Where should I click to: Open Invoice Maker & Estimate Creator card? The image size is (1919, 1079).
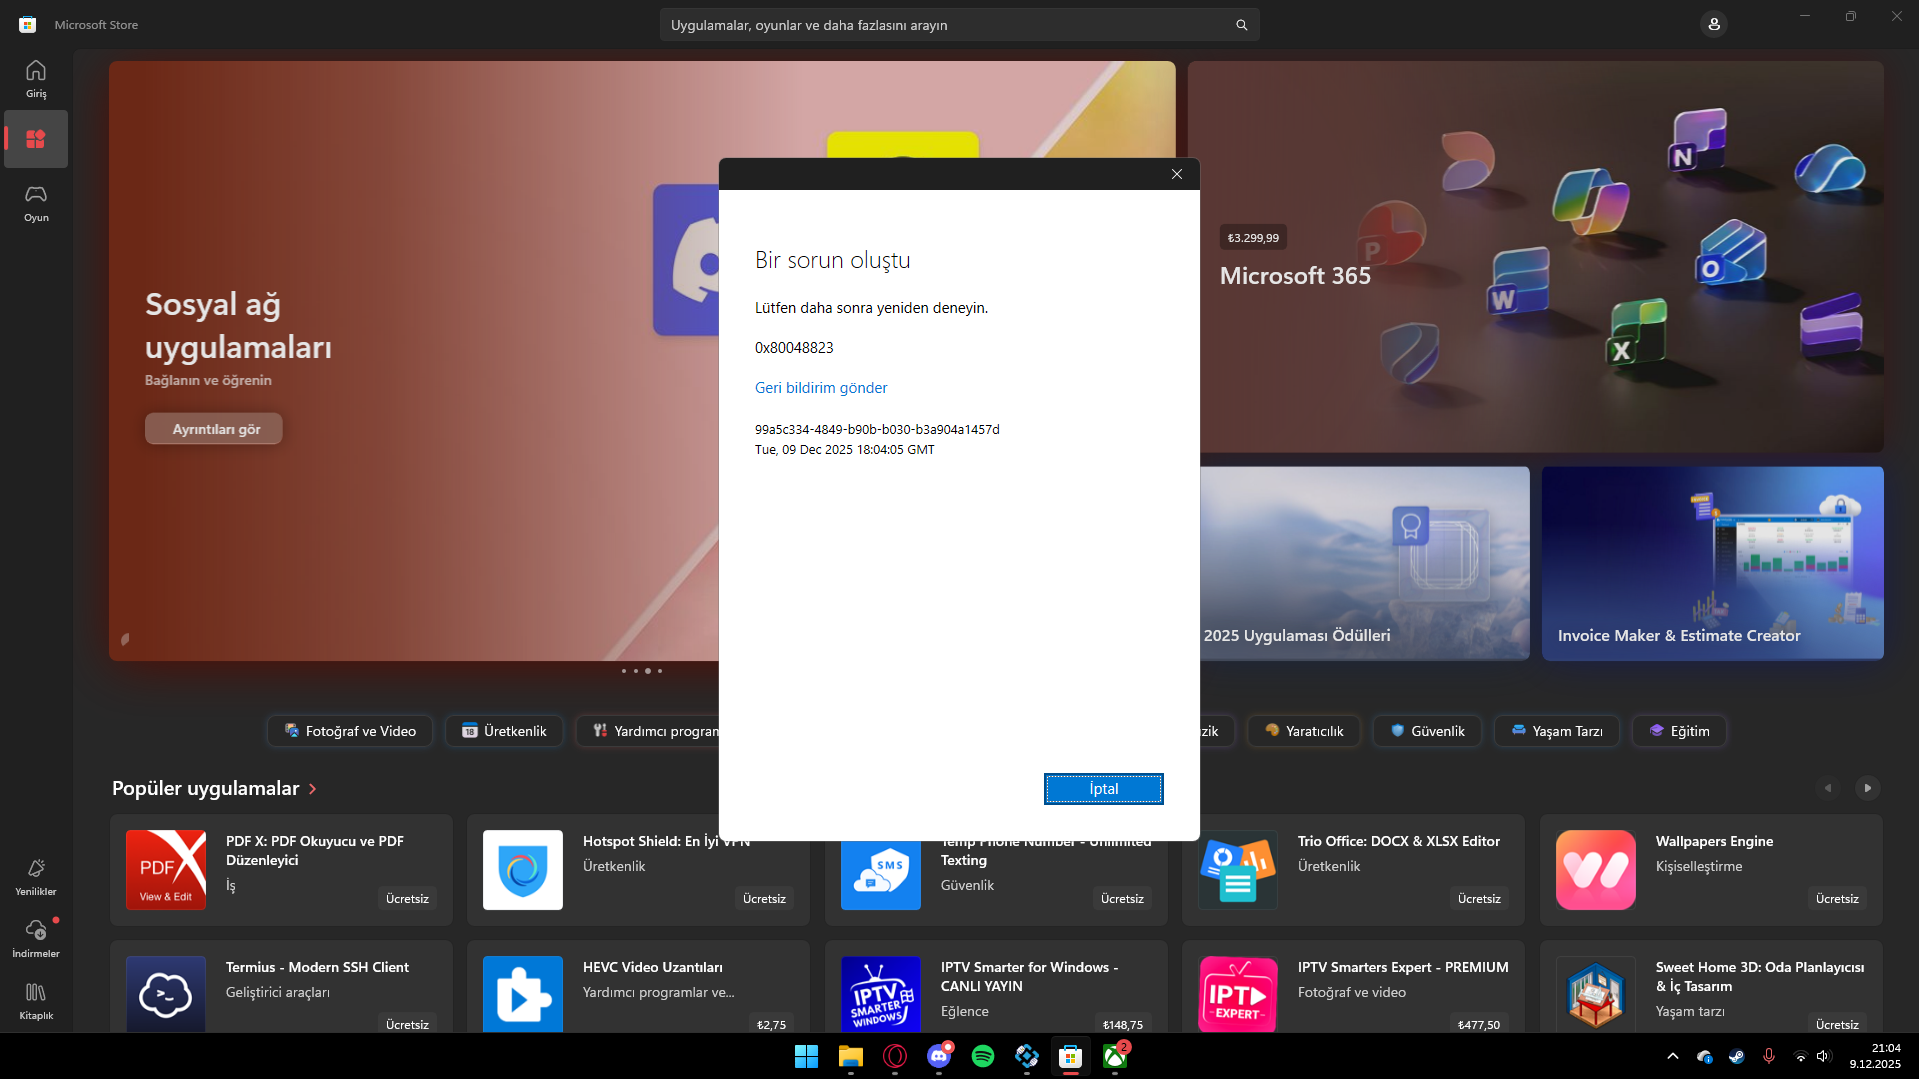point(1712,563)
